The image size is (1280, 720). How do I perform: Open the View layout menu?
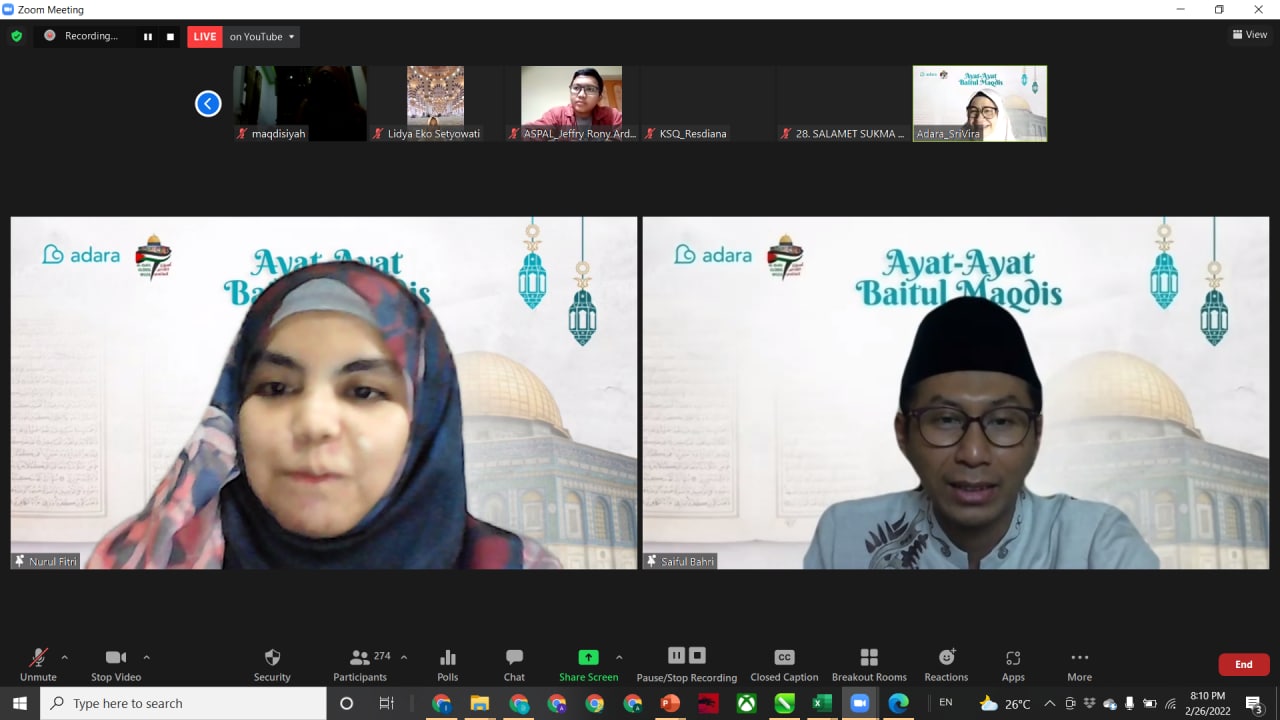(1250, 35)
